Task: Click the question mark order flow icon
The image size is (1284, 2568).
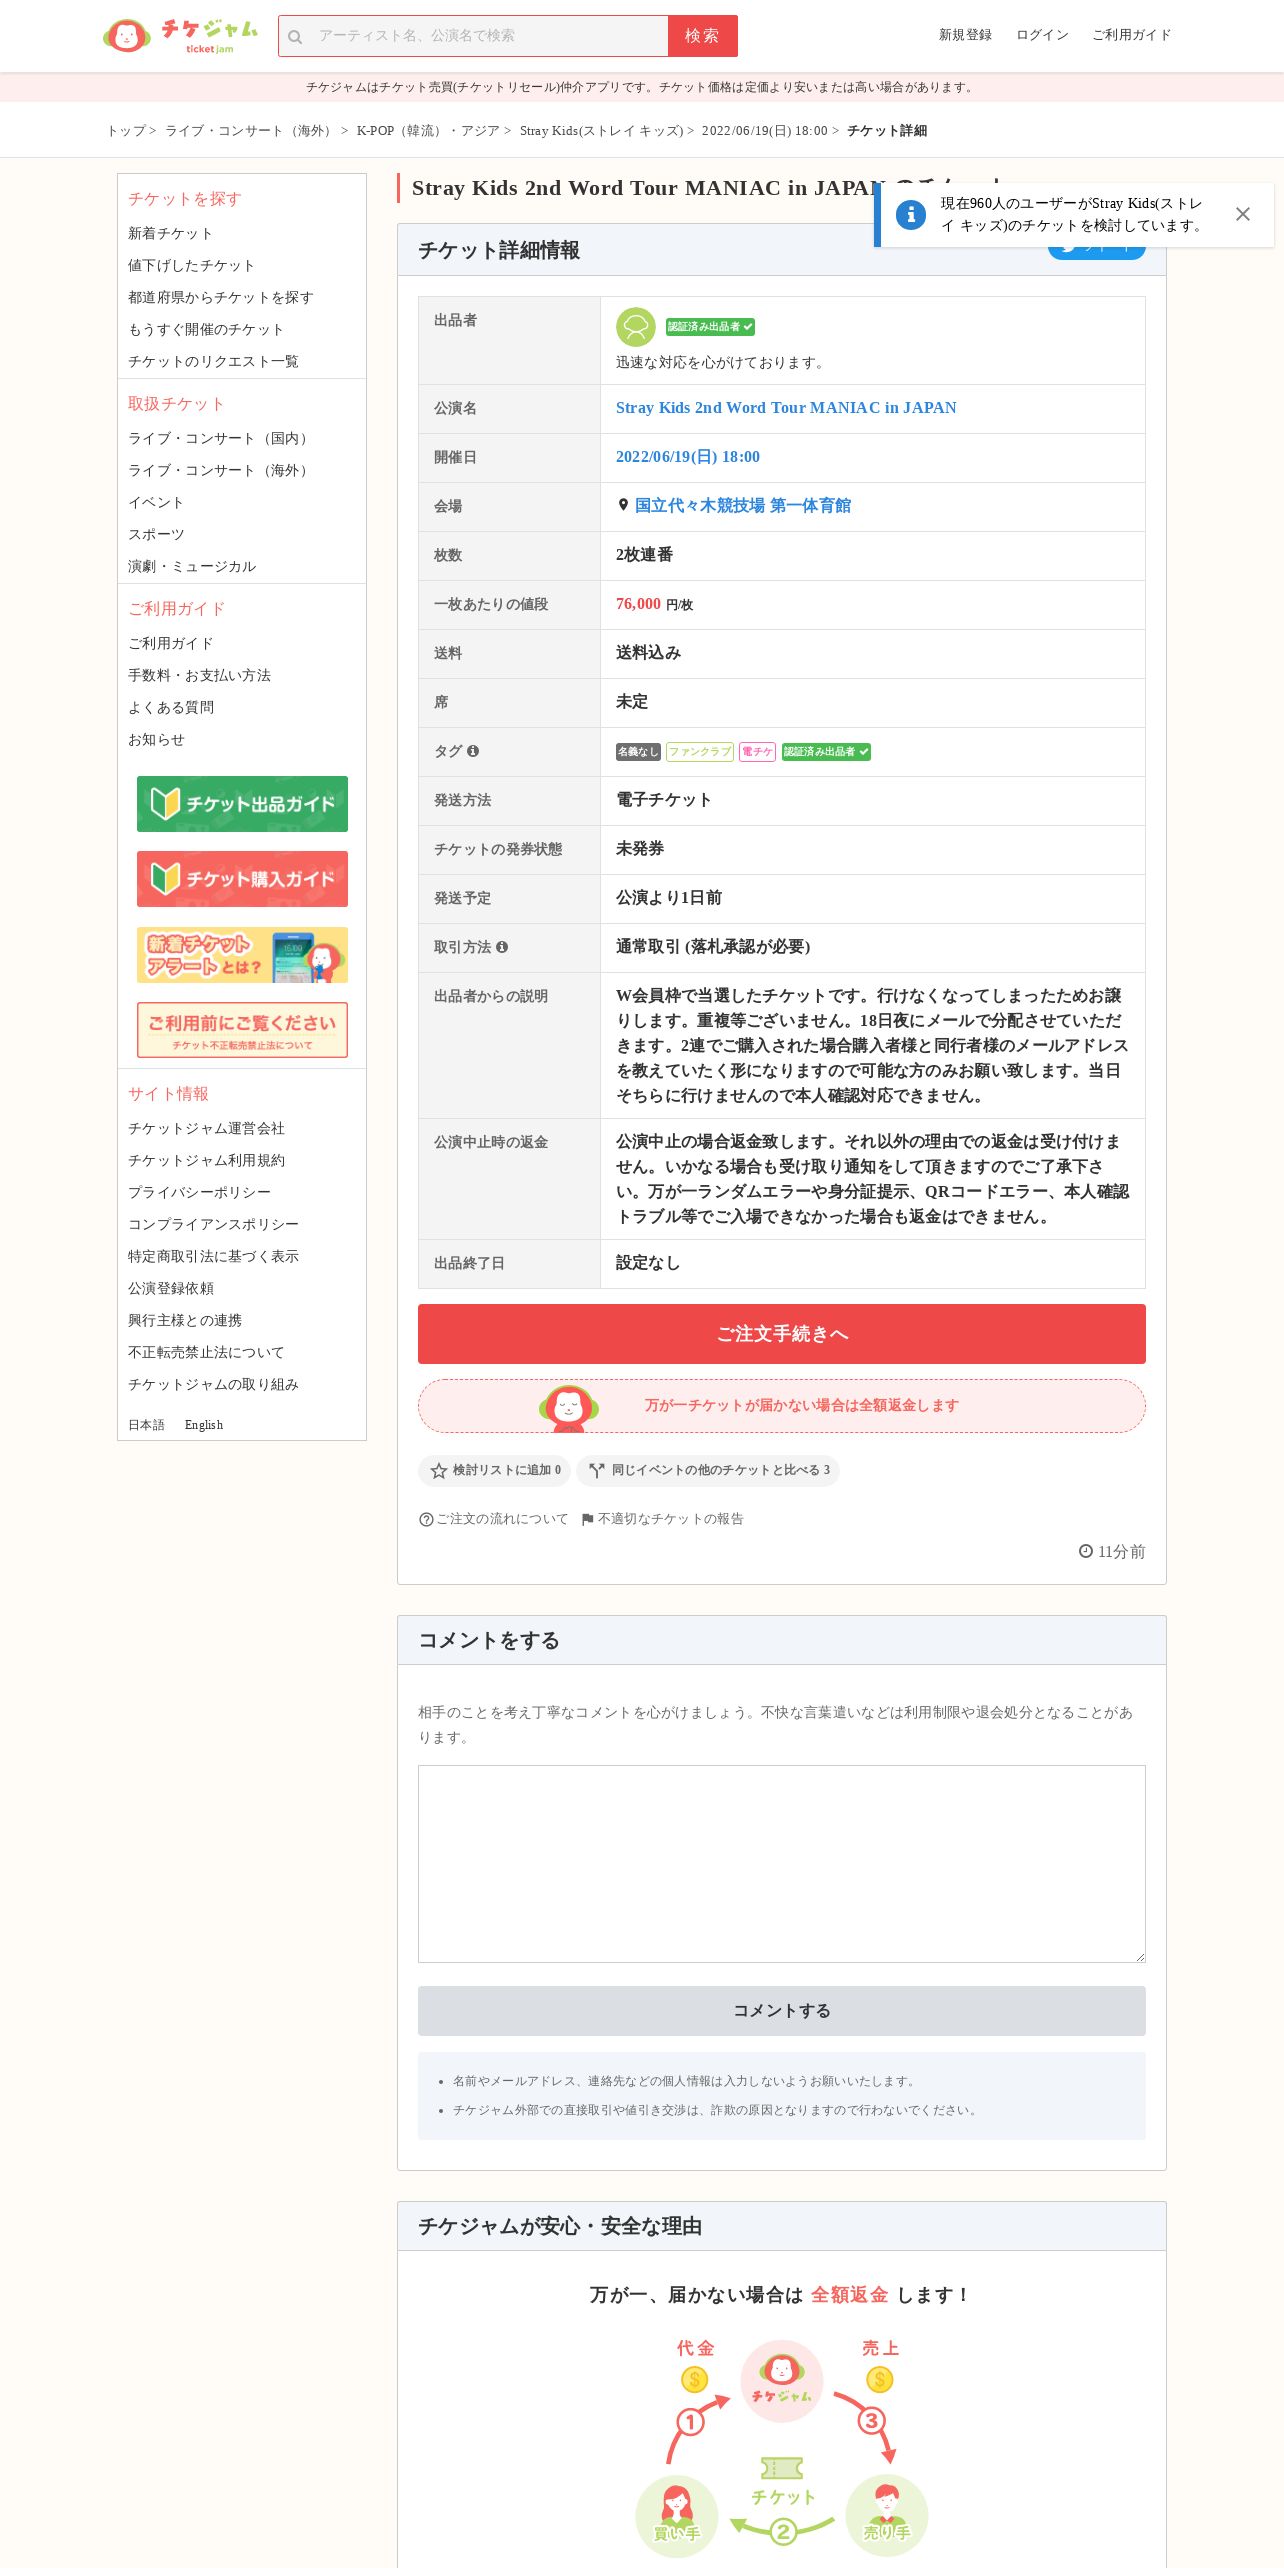Action: 426,1519
